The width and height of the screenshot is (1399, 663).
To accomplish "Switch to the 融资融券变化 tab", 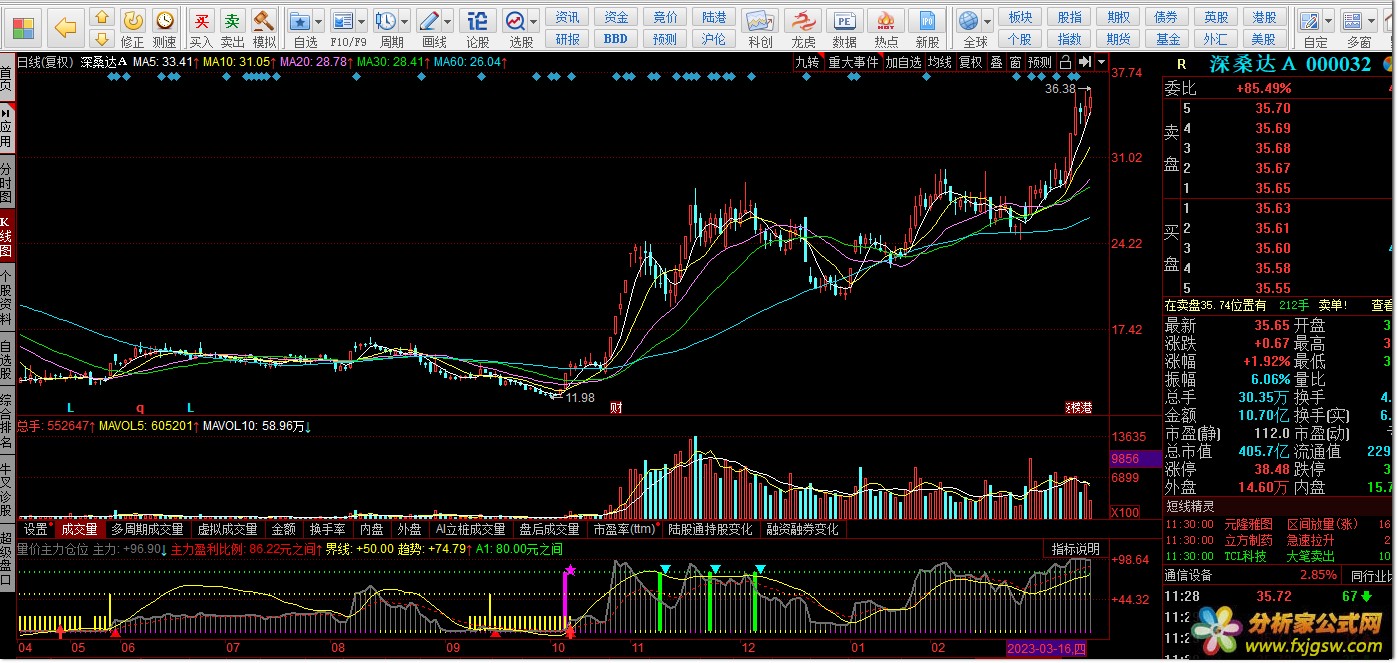I will click(802, 529).
